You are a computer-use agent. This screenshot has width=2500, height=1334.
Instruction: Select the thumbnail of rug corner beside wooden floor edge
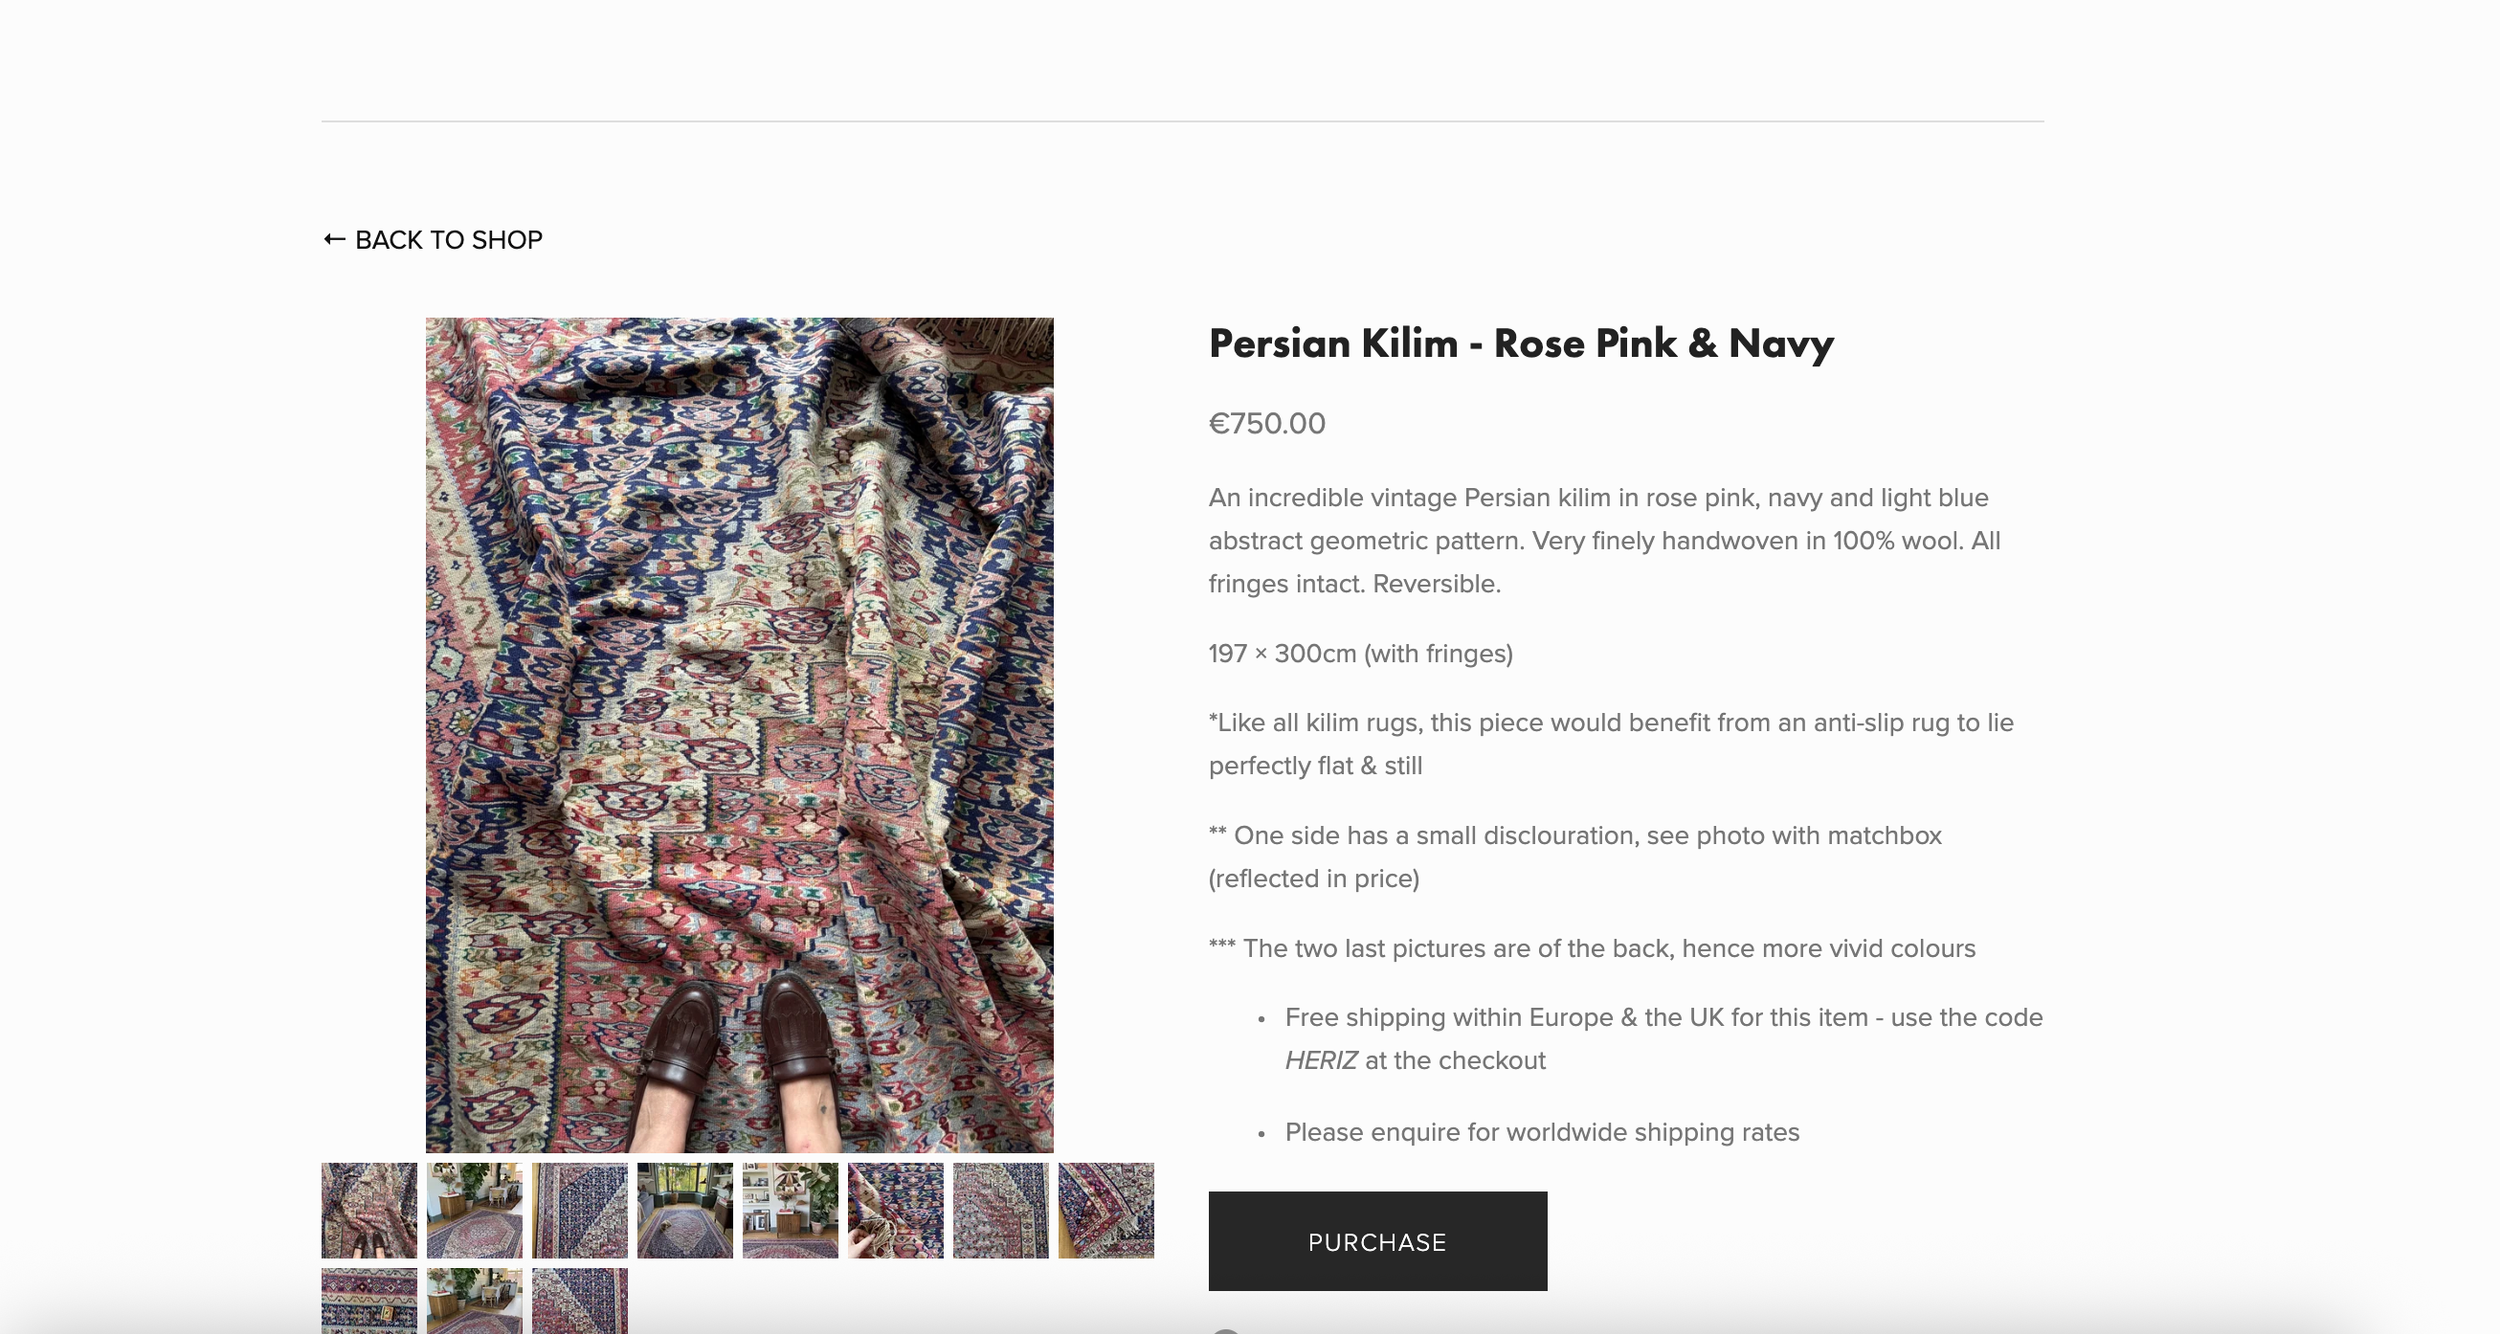580,1210
